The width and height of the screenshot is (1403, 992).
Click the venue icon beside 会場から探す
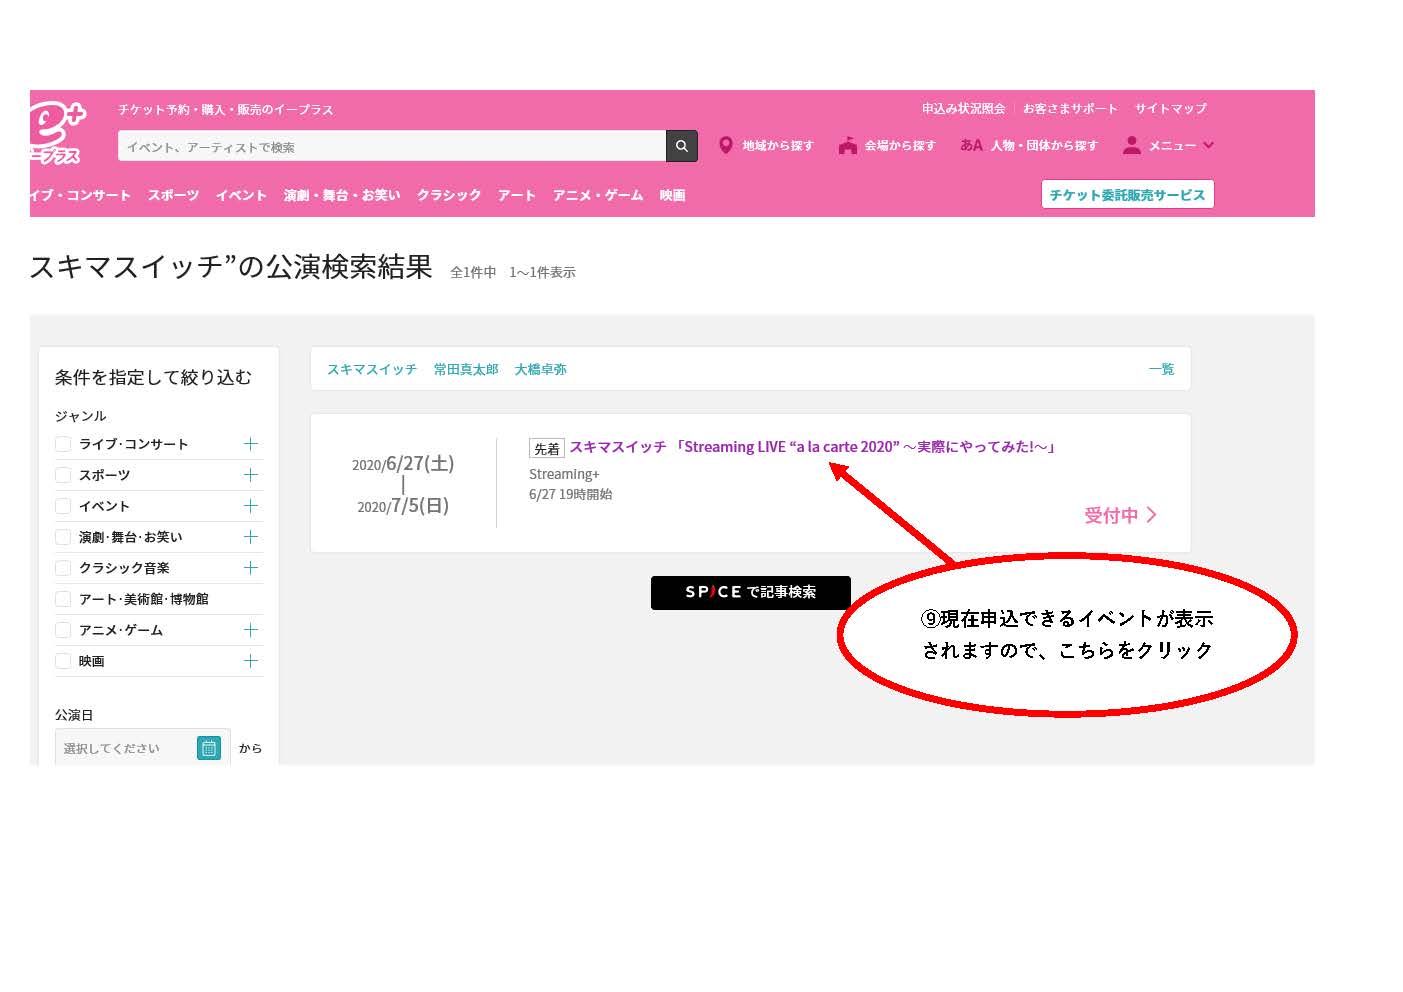pyautogui.click(x=848, y=146)
